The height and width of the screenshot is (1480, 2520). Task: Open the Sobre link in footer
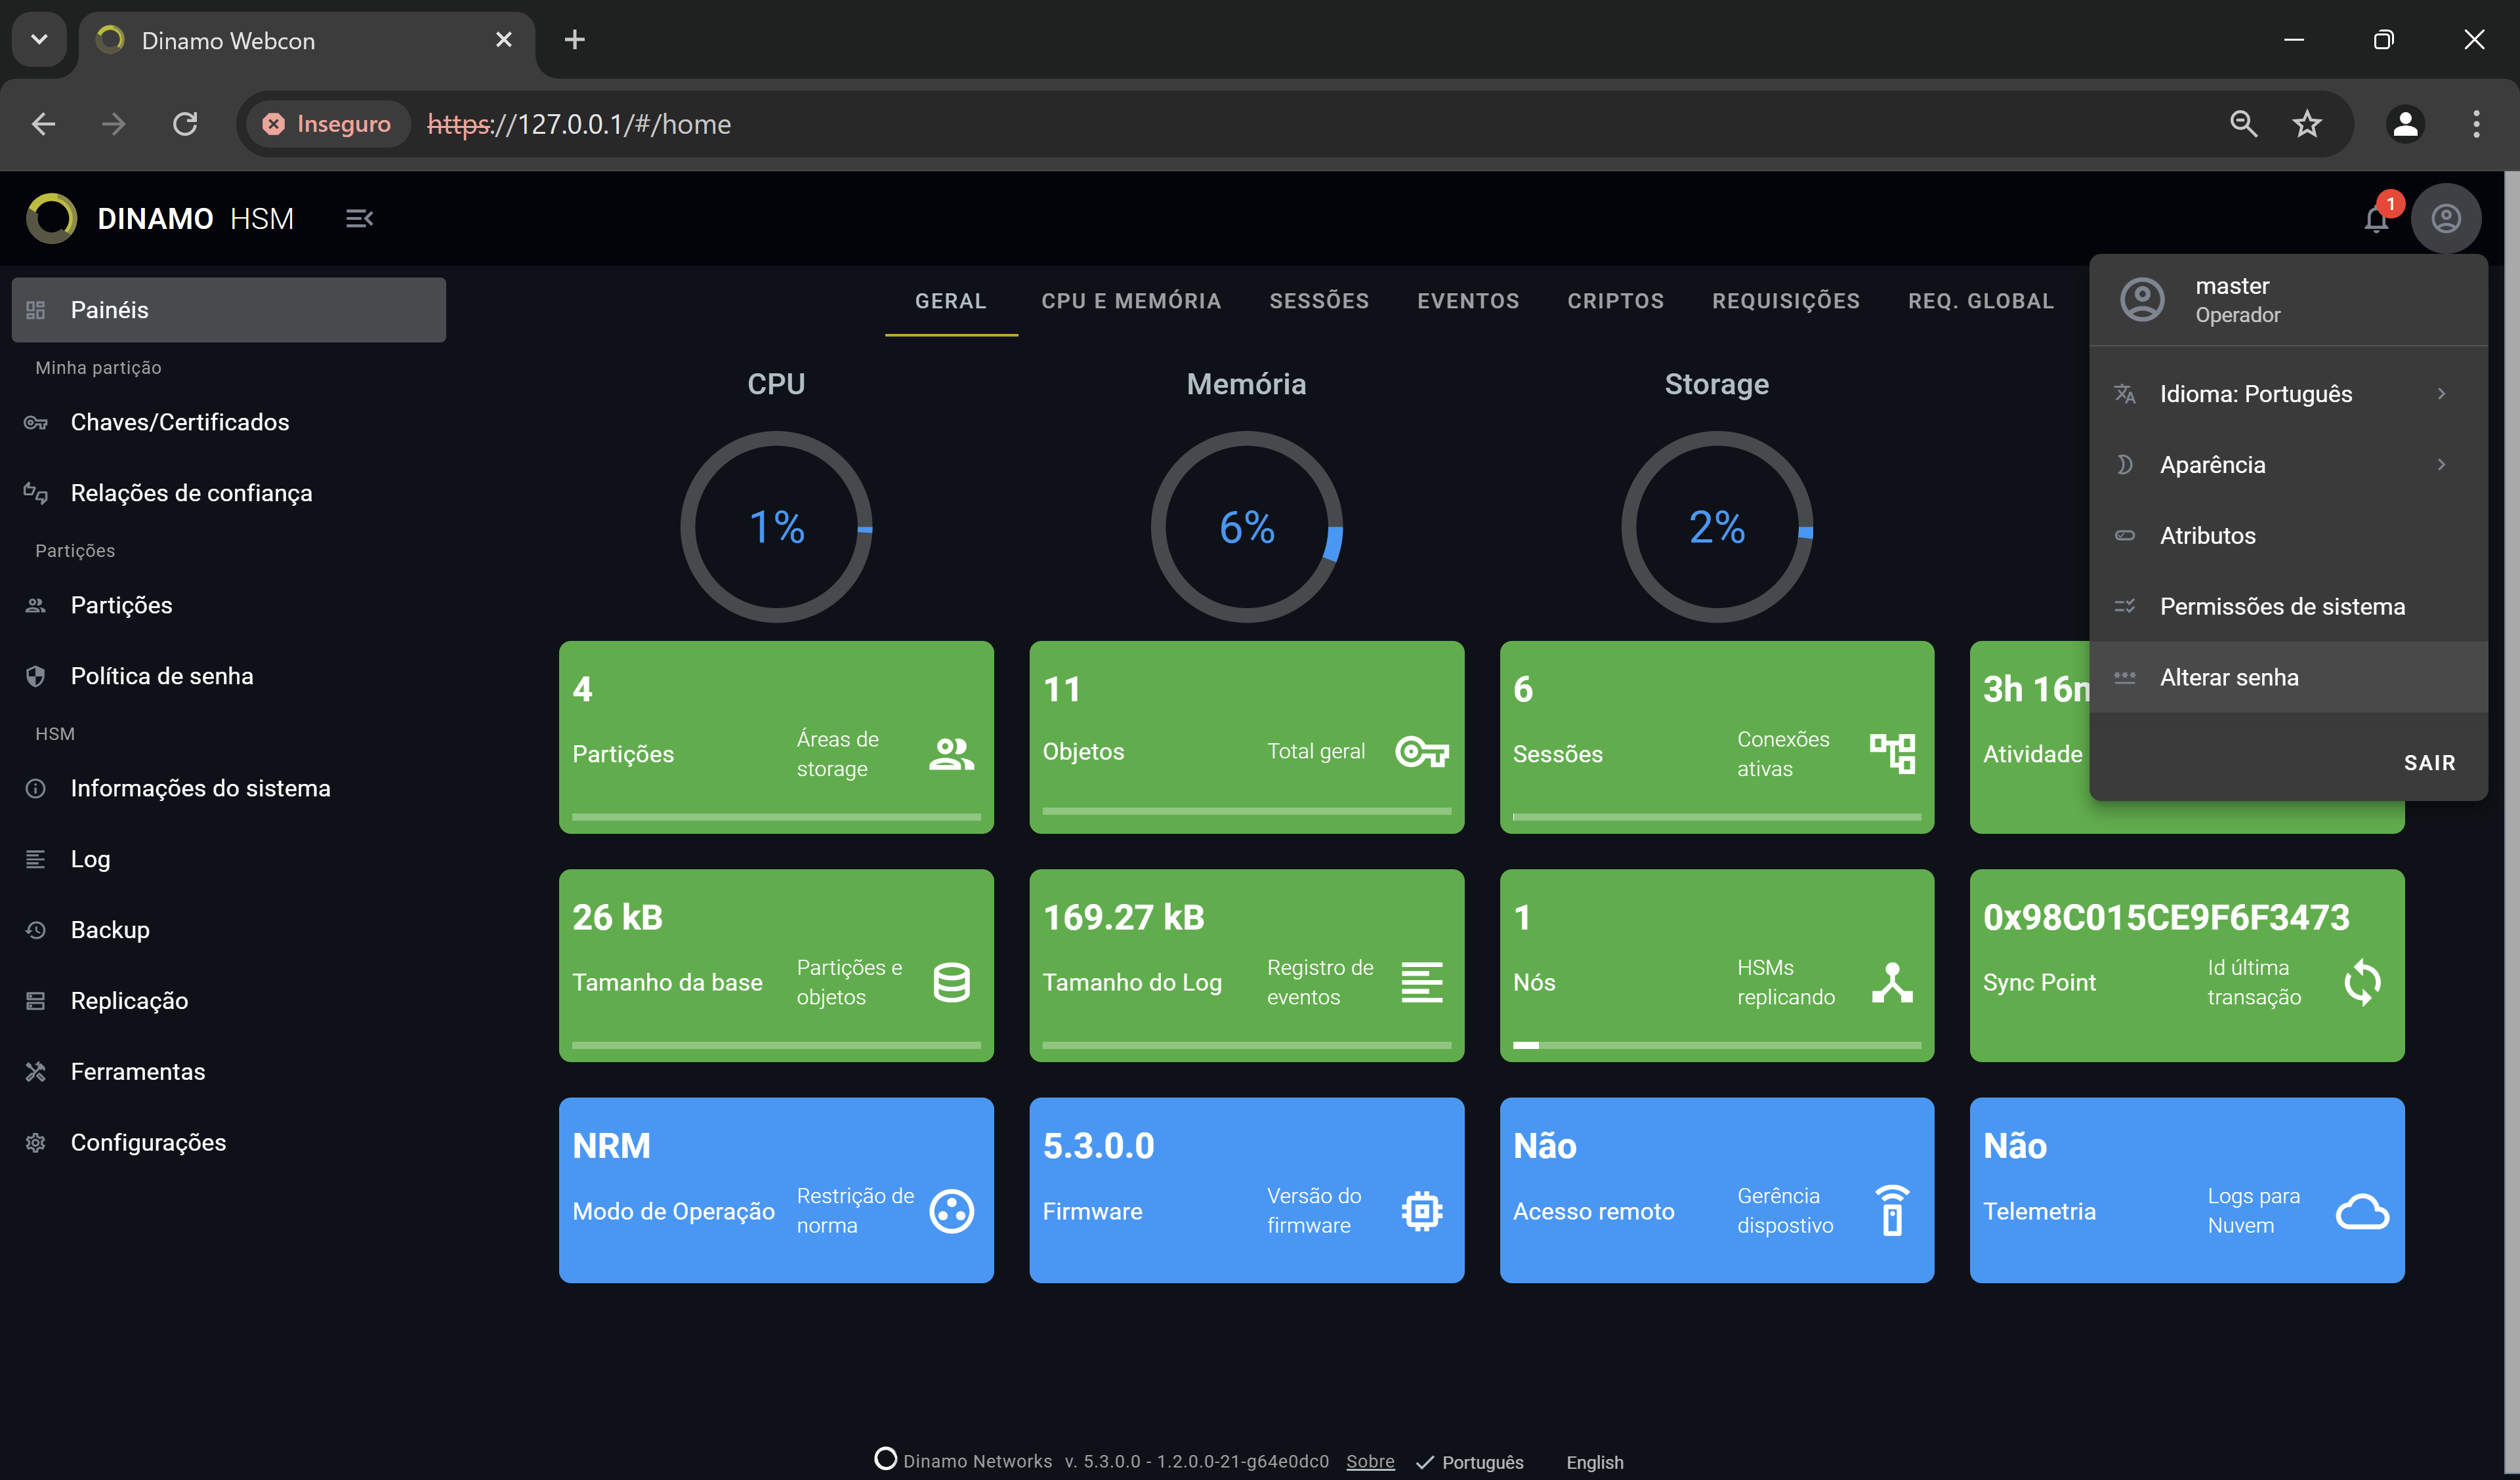[x=1369, y=1461]
